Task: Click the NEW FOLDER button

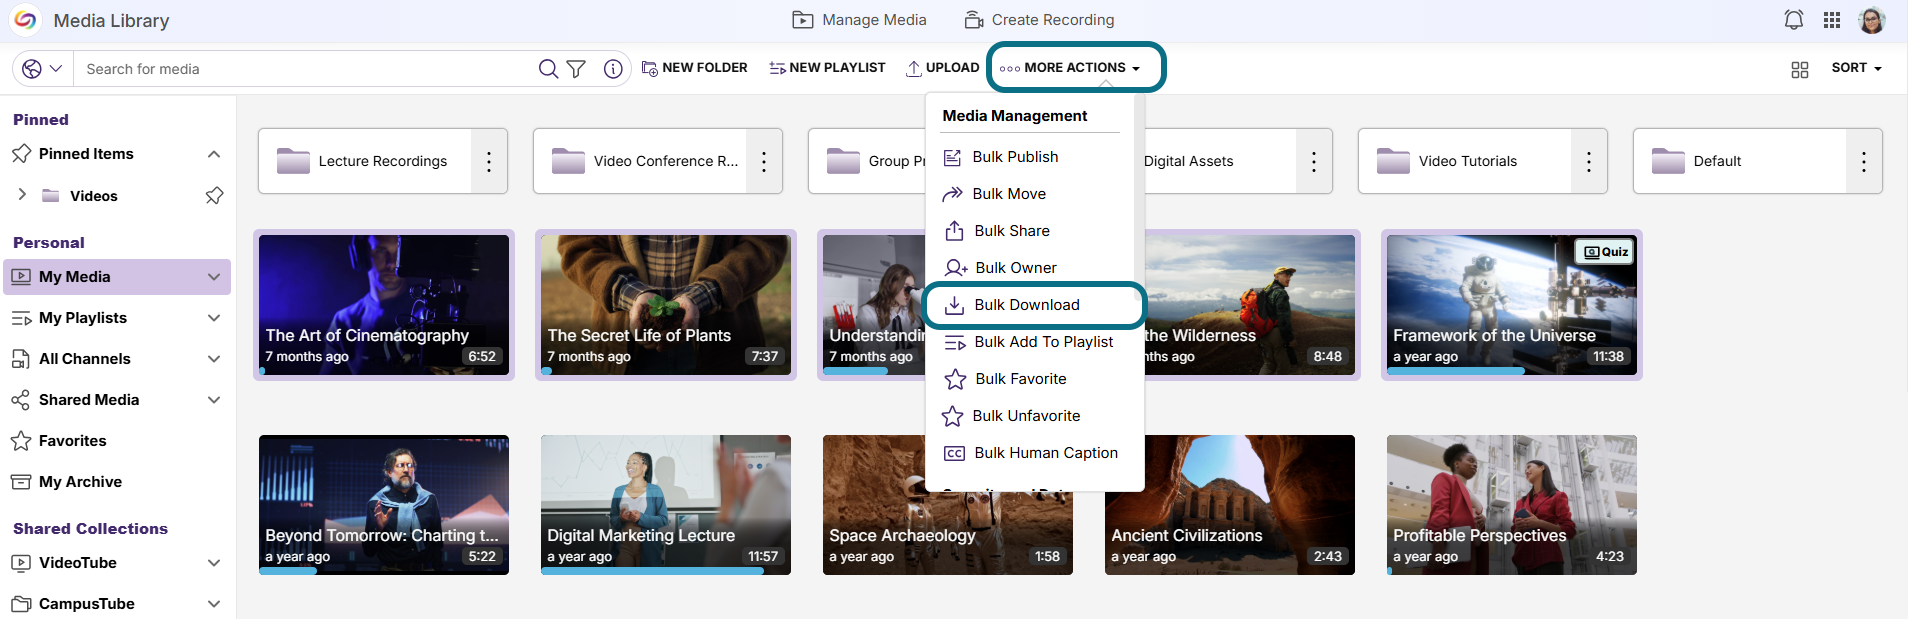Action: click(695, 68)
